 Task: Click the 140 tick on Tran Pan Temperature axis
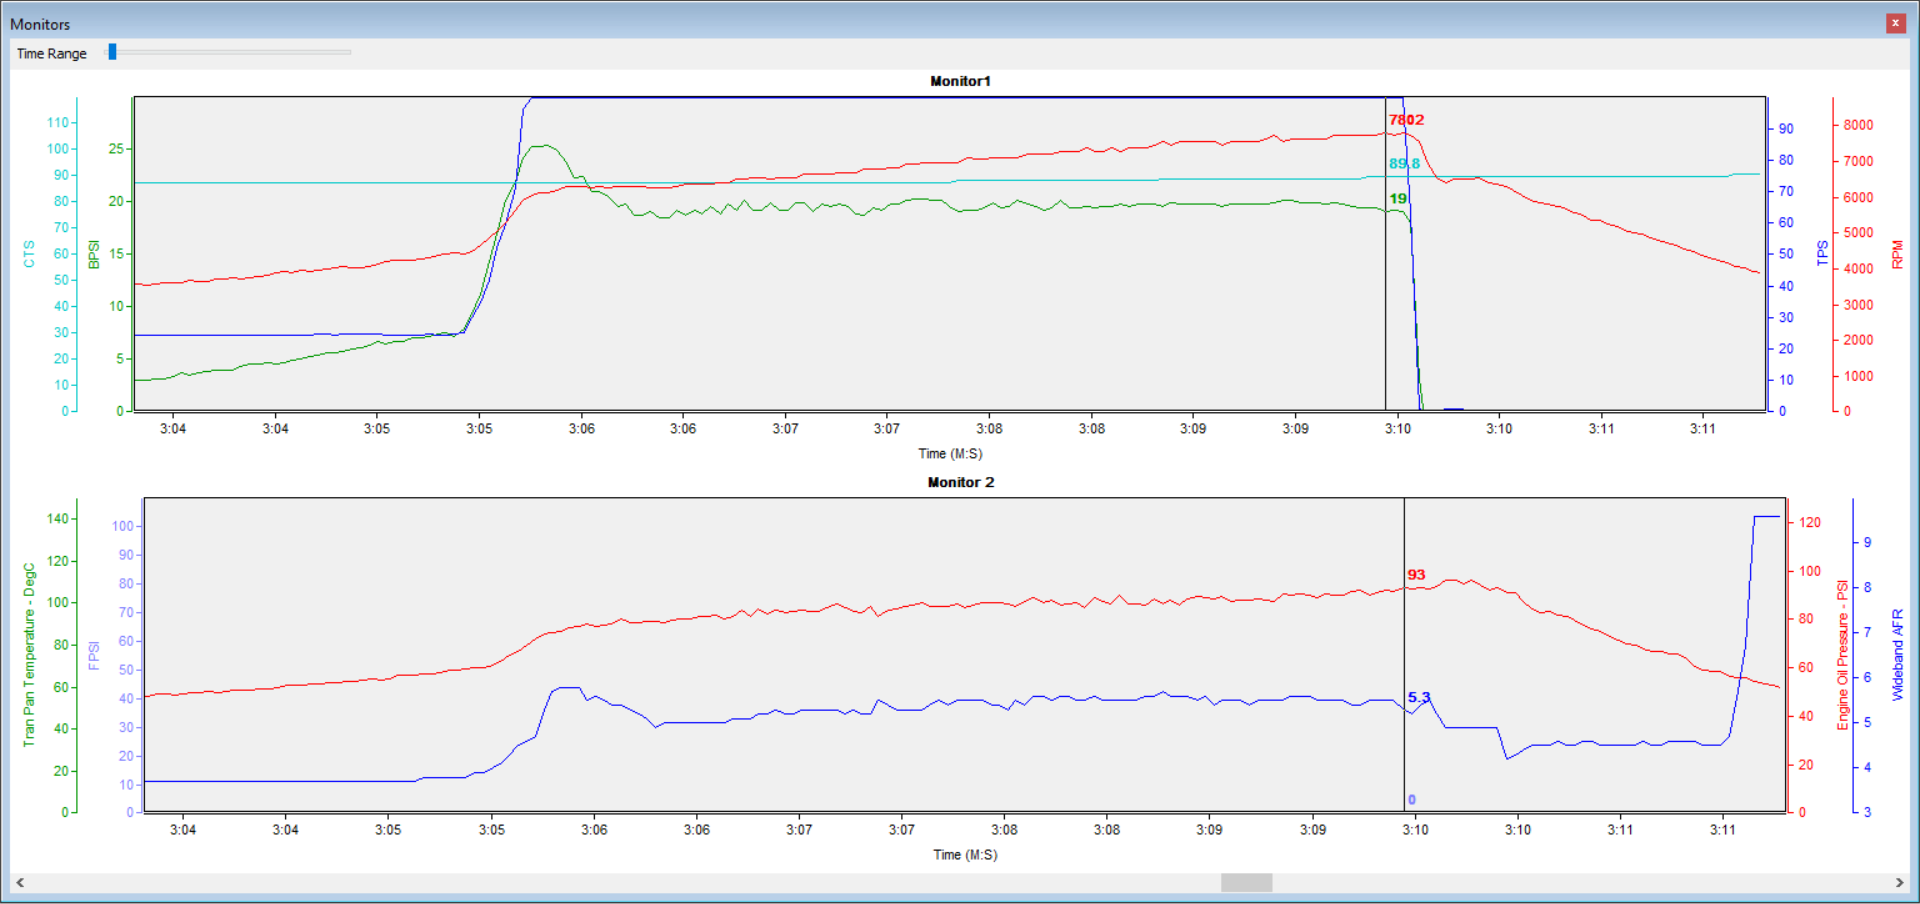(58, 519)
